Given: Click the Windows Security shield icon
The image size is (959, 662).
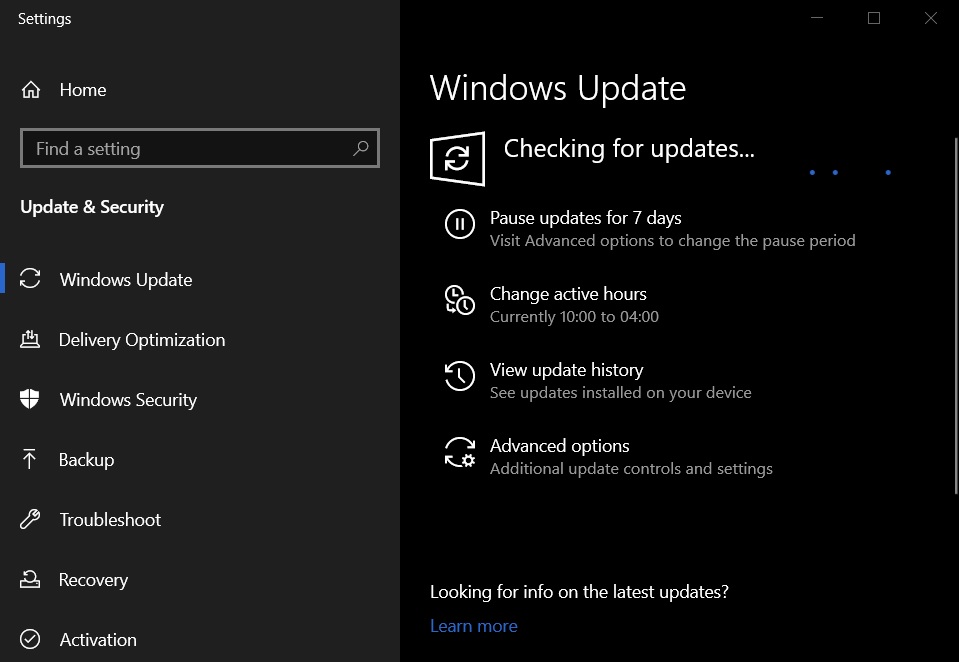Looking at the screenshot, I should coord(30,400).
